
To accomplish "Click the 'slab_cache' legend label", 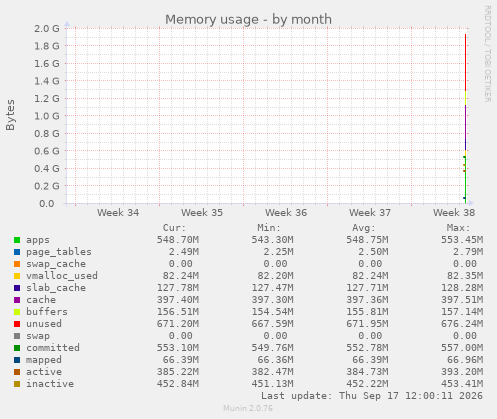I will point(56,288).
